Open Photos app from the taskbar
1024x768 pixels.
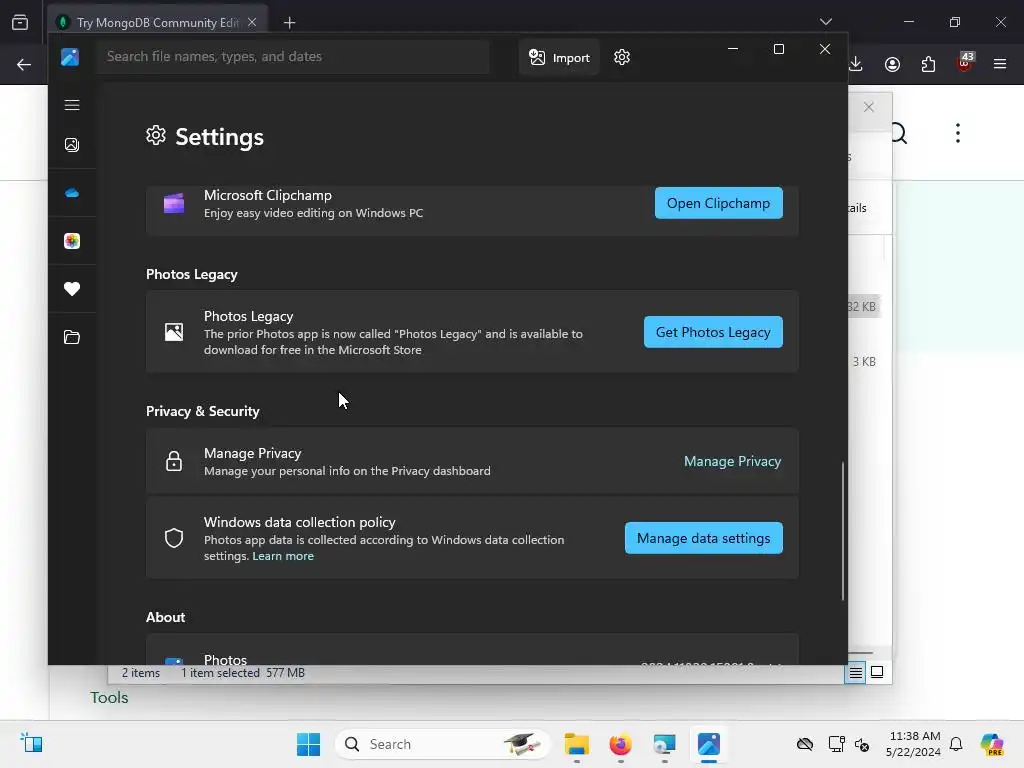(x=709, y=744)
